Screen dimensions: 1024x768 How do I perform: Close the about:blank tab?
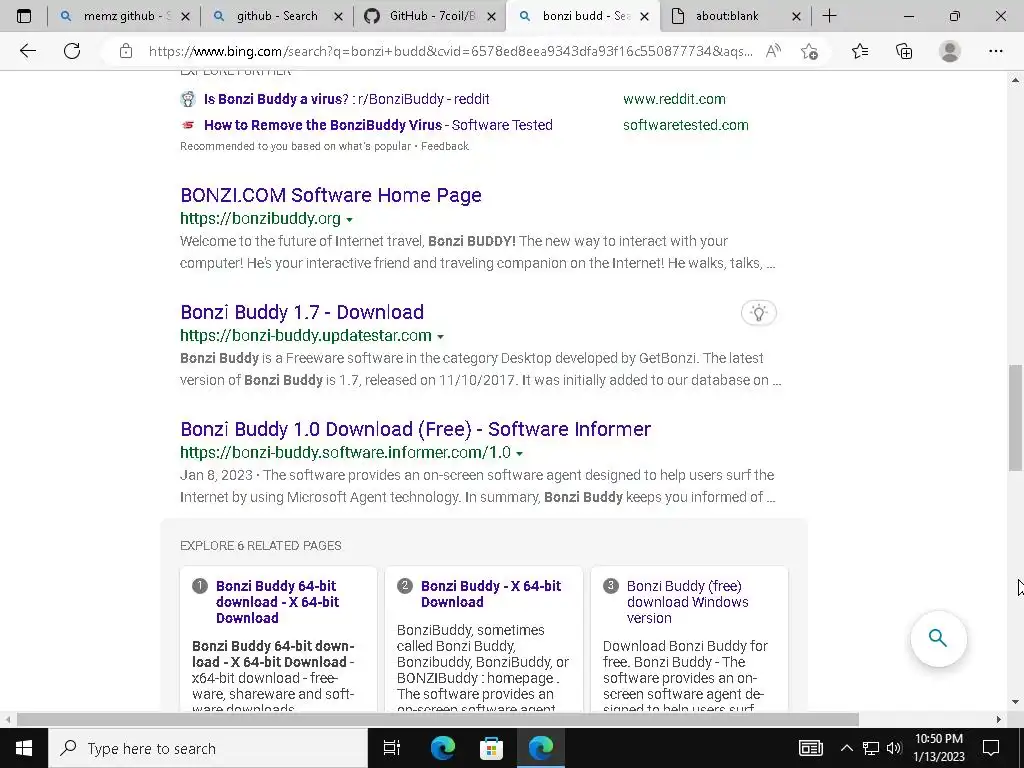[796, 16]
